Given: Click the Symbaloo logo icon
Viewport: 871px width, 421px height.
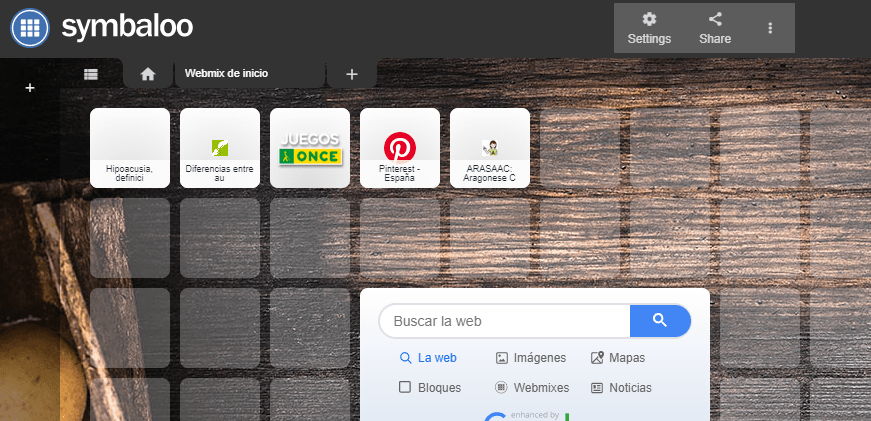Looking at the screenshot, I should [x=30, y=28].
